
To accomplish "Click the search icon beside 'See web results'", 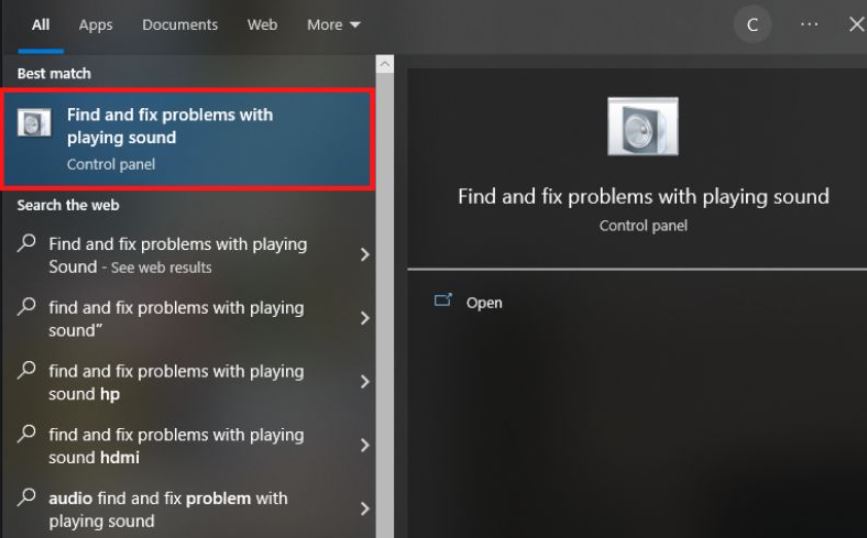I will (27, 243).
